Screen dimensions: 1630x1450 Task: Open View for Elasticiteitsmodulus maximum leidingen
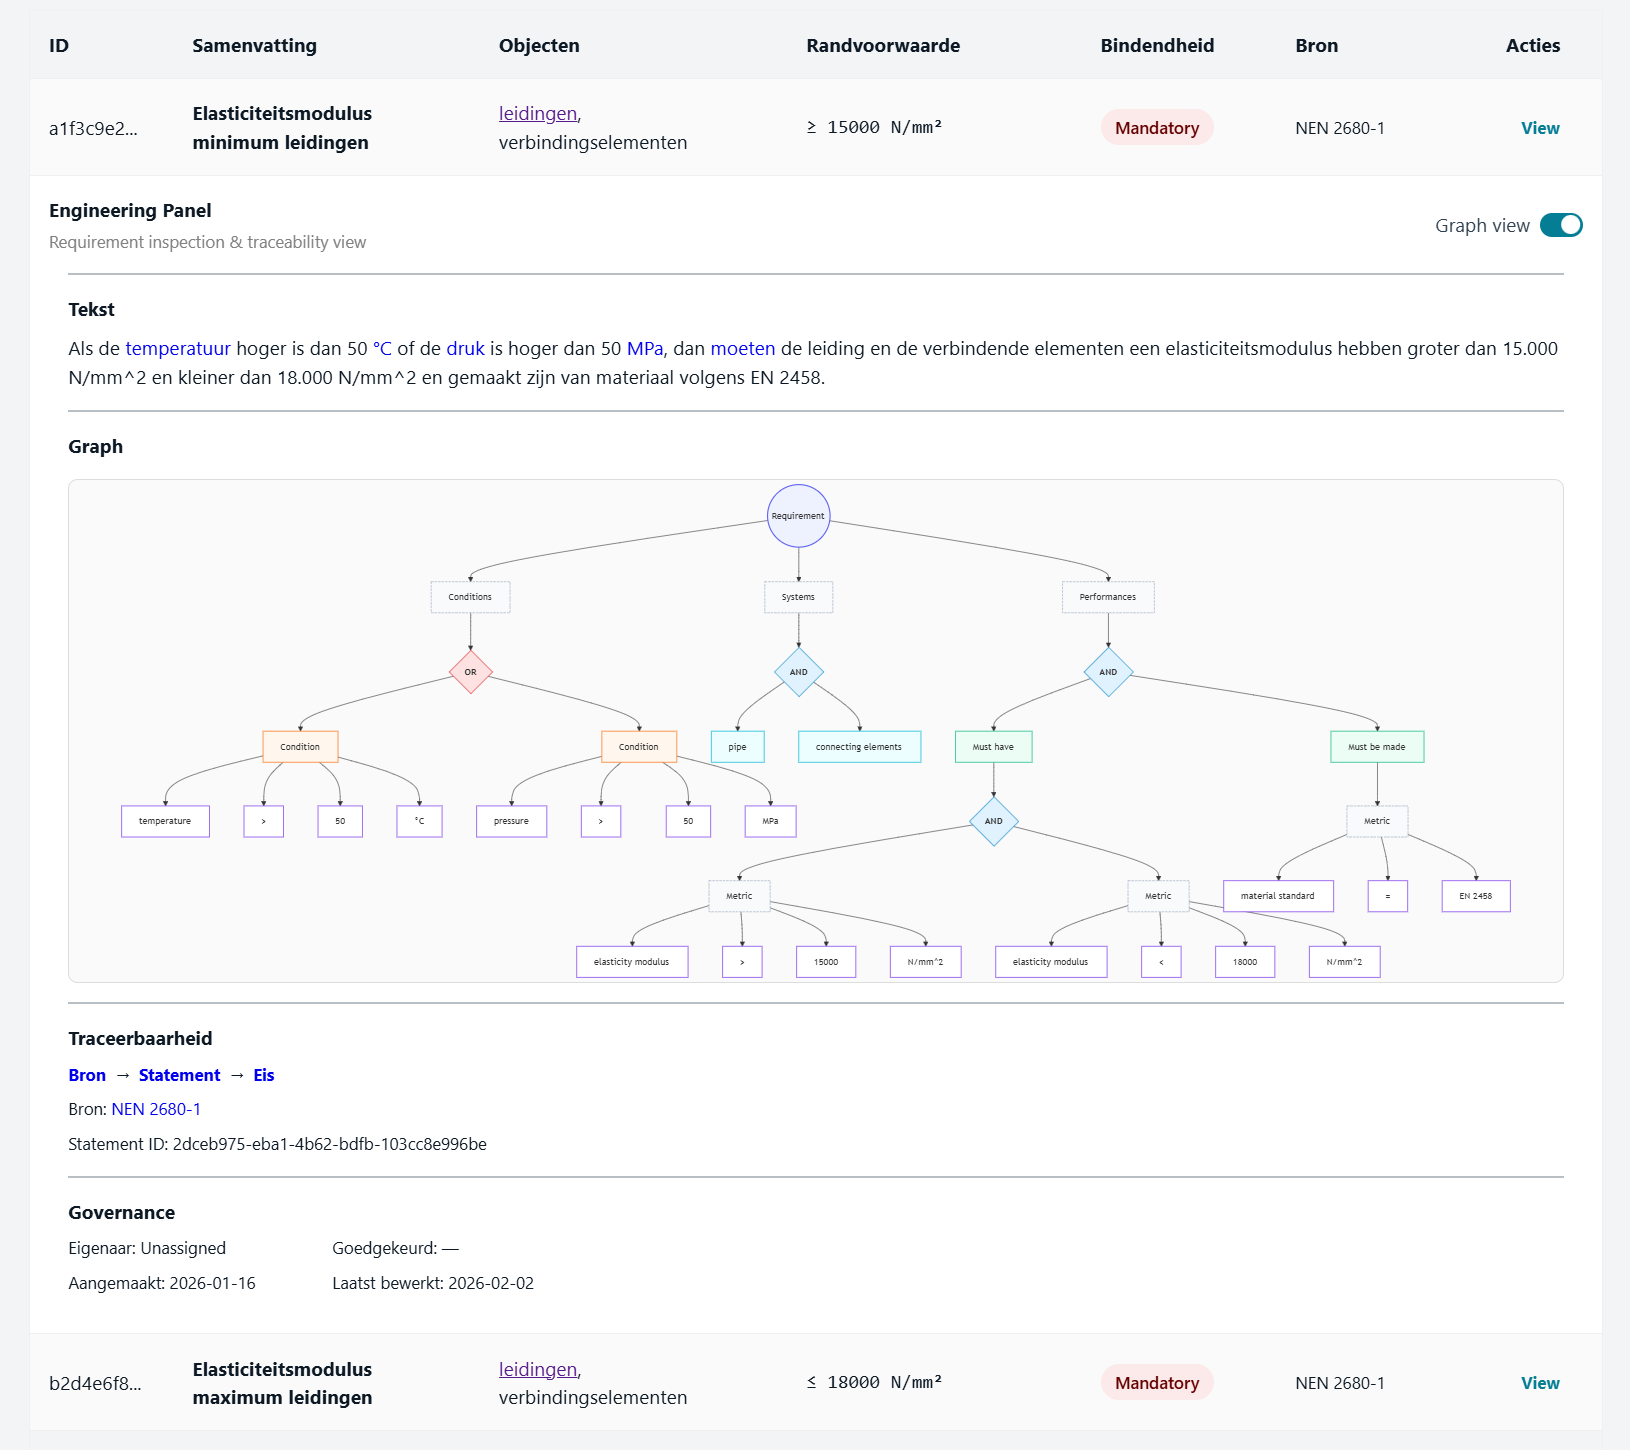point(1540,1383)
